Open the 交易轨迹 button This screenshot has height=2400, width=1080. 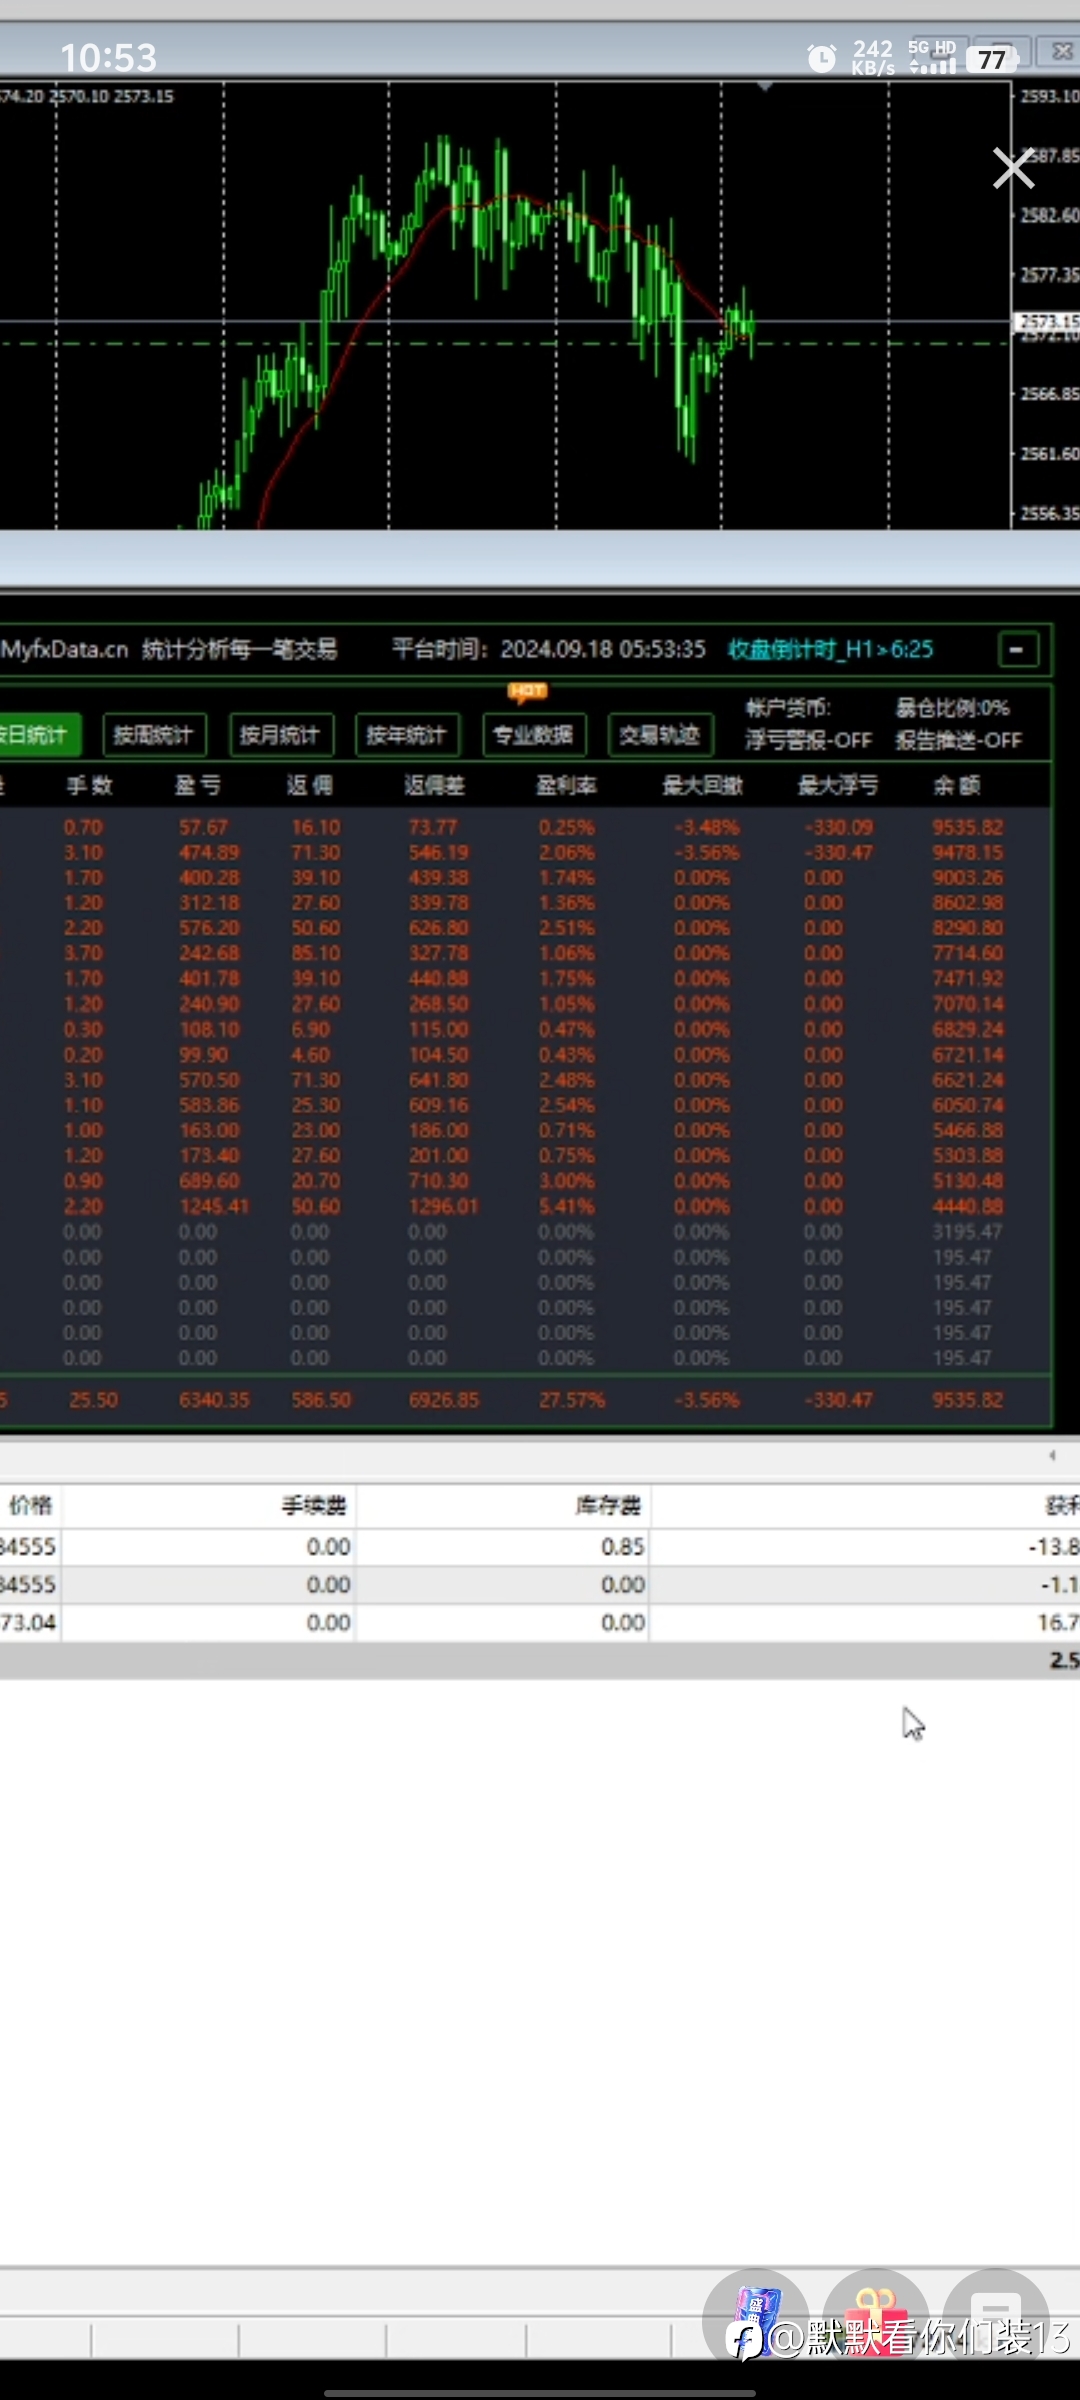(x=660, y=735)
